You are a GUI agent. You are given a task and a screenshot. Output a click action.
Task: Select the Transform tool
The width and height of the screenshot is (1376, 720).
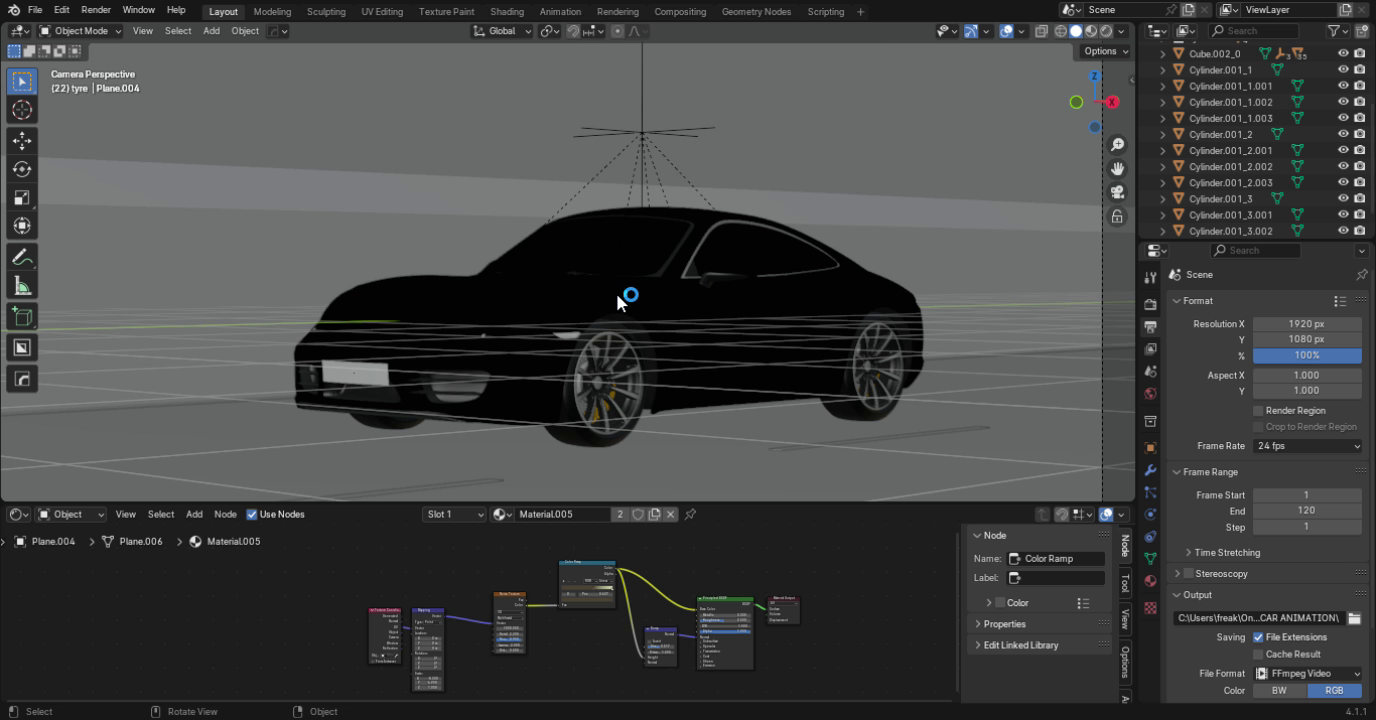22,226
